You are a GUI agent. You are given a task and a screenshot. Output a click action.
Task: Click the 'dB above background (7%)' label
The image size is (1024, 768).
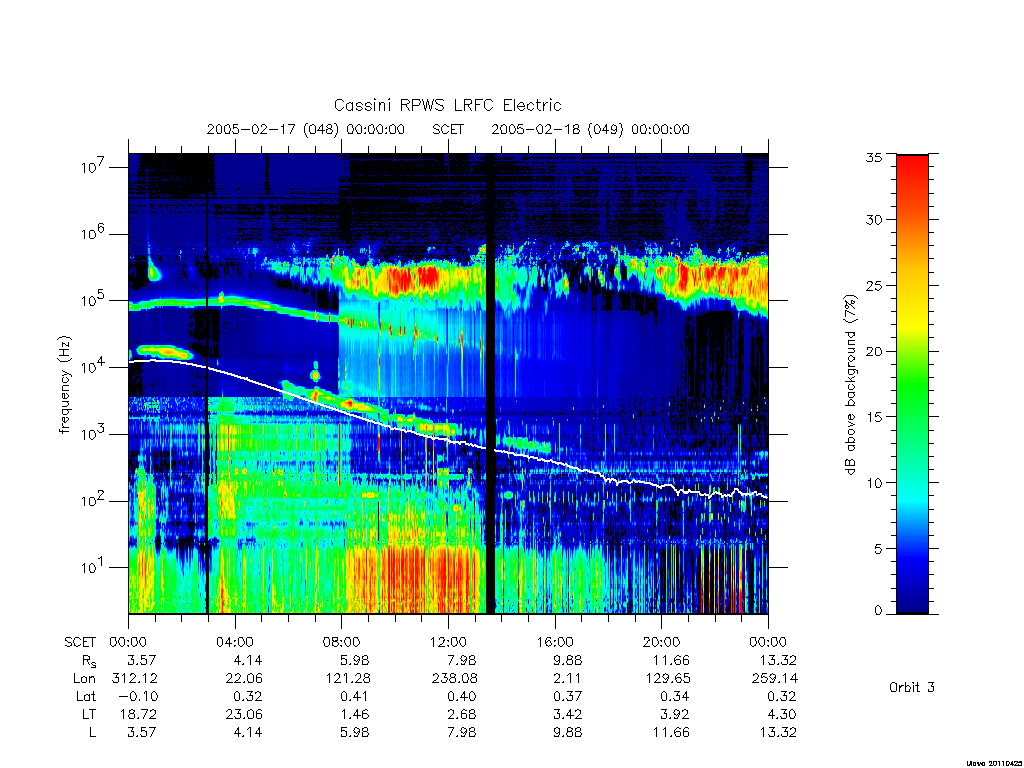850,385
